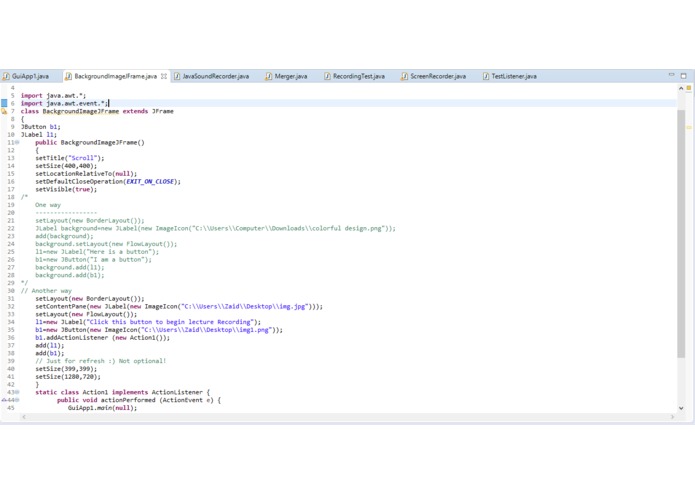Click the "JLabel l1;" declaration
695x494 pixels.
point(39,135)
